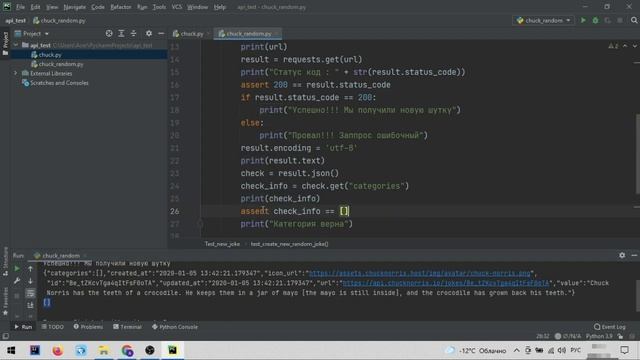
Task: Click the down stack trace arrow
Action: pyautogui.click(x=31, y=281)
